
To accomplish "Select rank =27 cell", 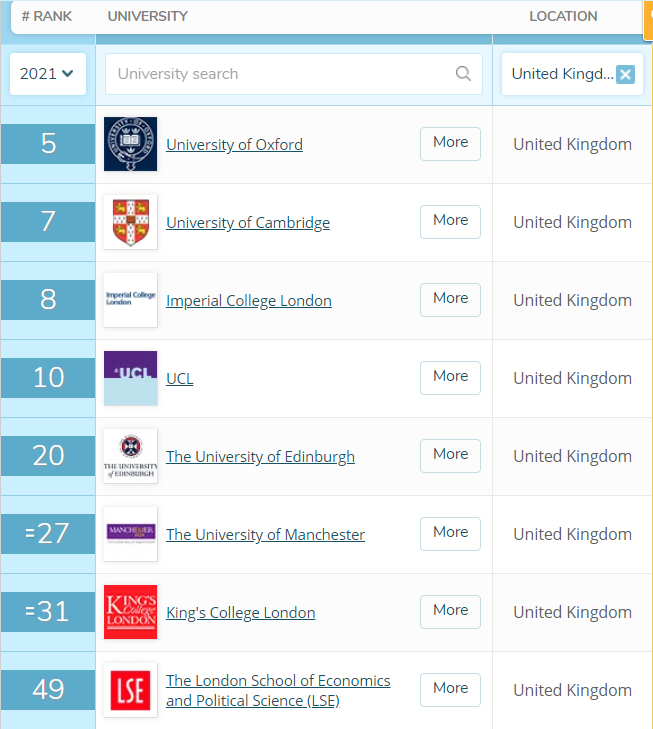I will point(48,534).
